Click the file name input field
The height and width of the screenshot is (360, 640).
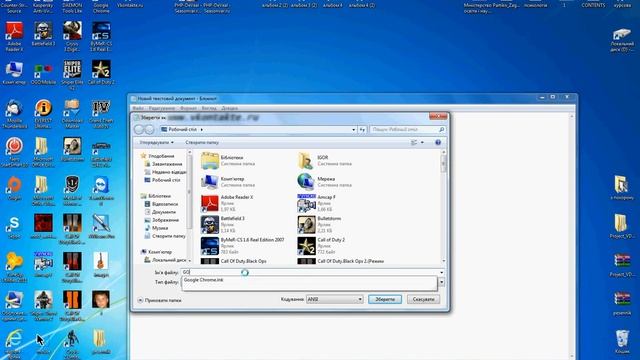[x=309, y=272]
